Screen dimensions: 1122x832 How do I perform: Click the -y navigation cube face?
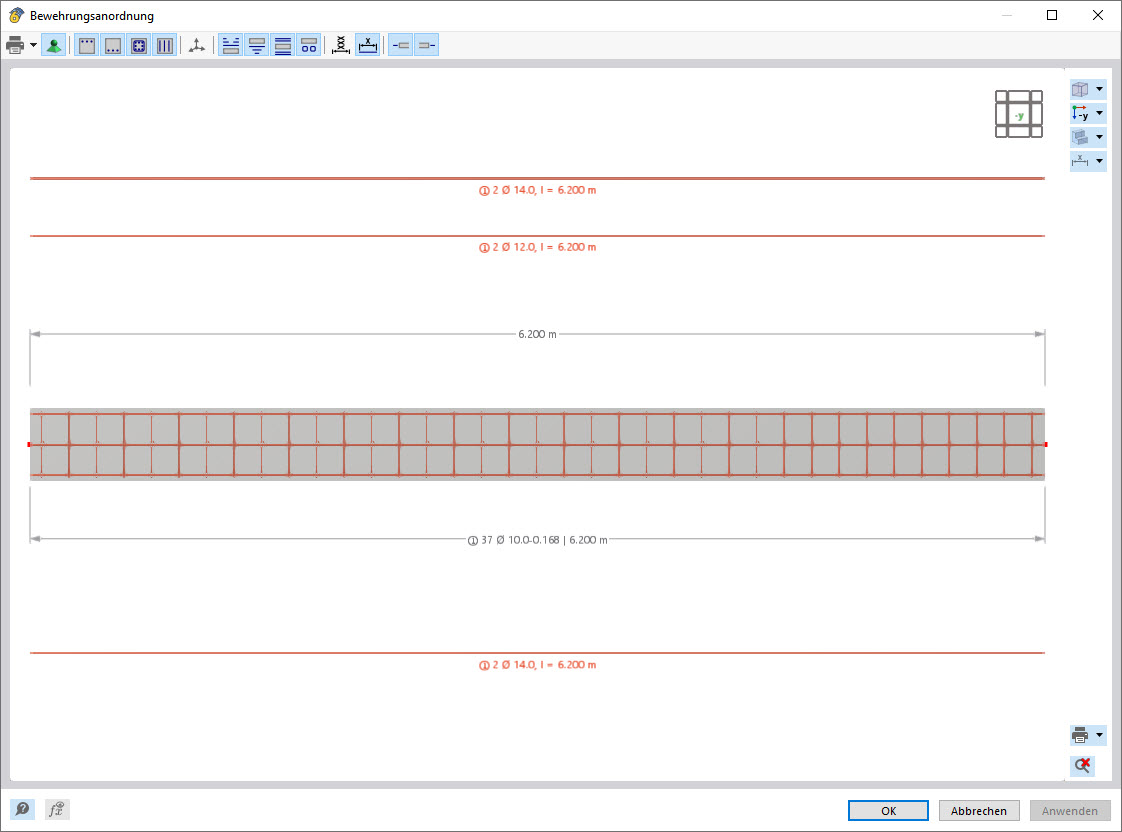(1019, 114)
